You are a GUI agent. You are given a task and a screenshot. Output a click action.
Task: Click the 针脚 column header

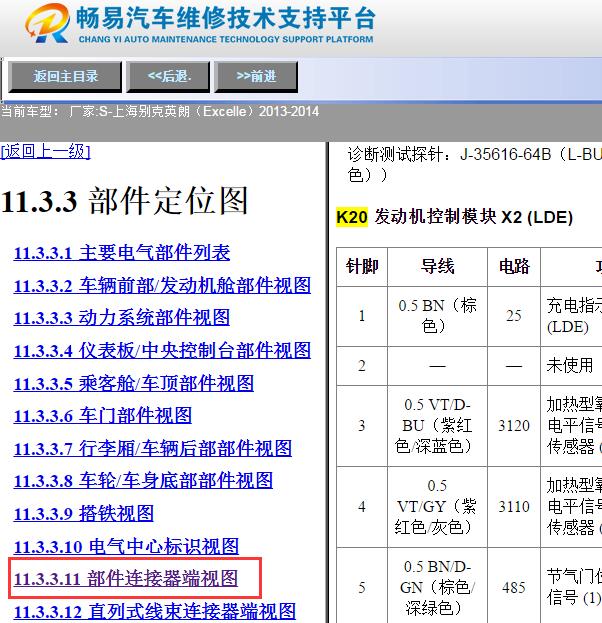(x=362, y=266)
